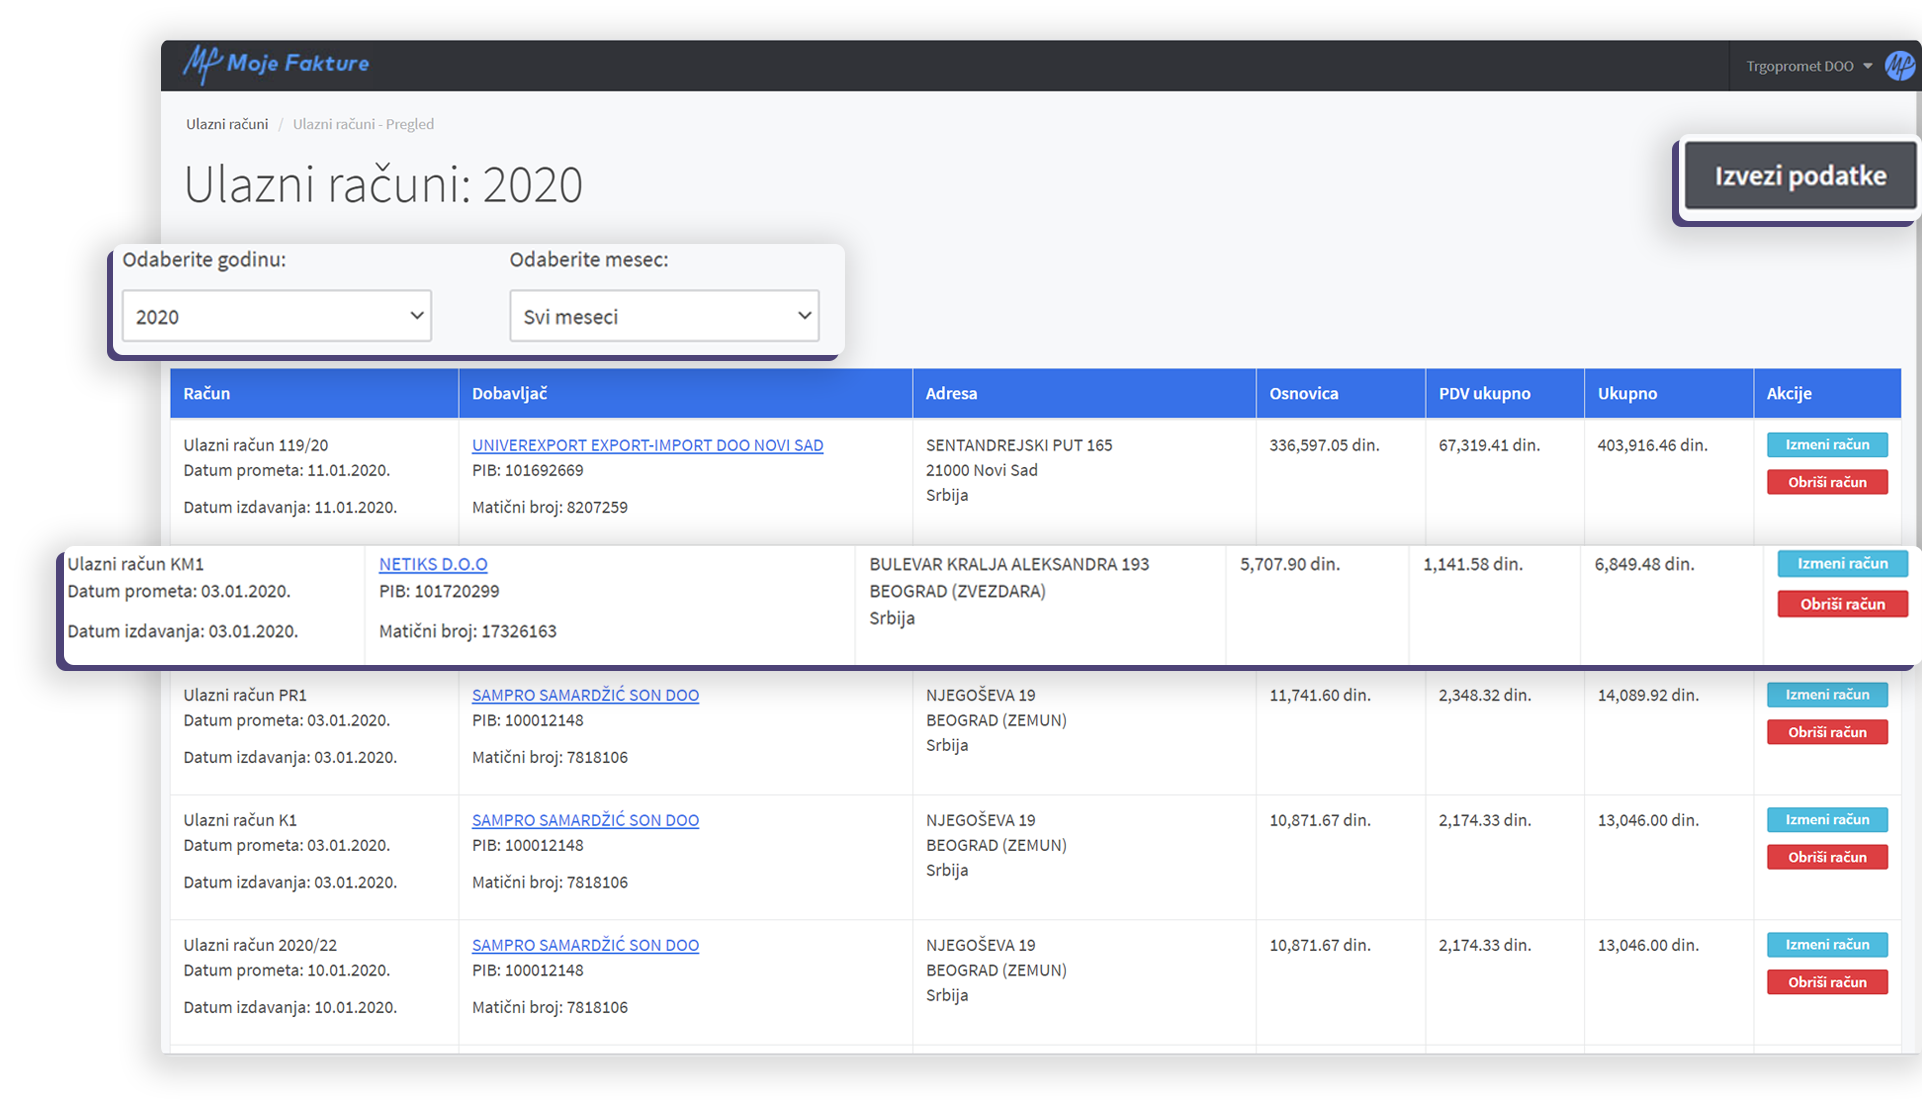This screenshot has height=1114, width=1922.
Task: Open SAMPRO link for invoice PR1
Action: [x=585, y=695]
